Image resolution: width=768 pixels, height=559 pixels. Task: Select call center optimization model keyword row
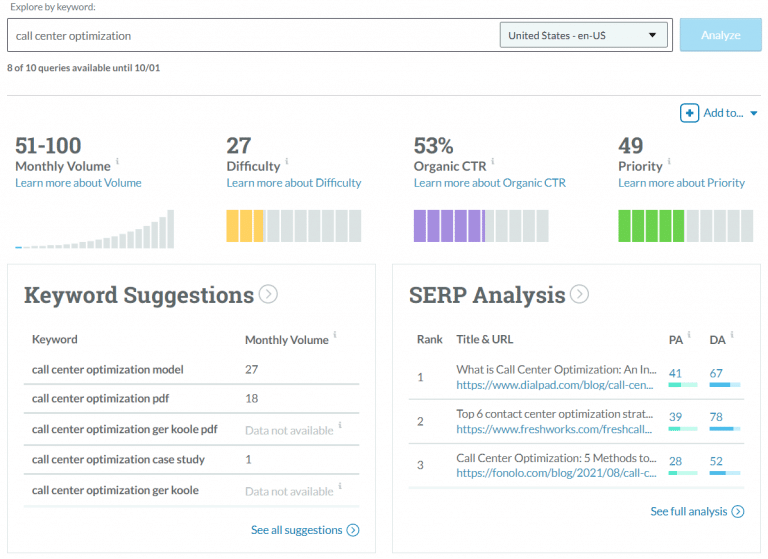coord(108,369)
